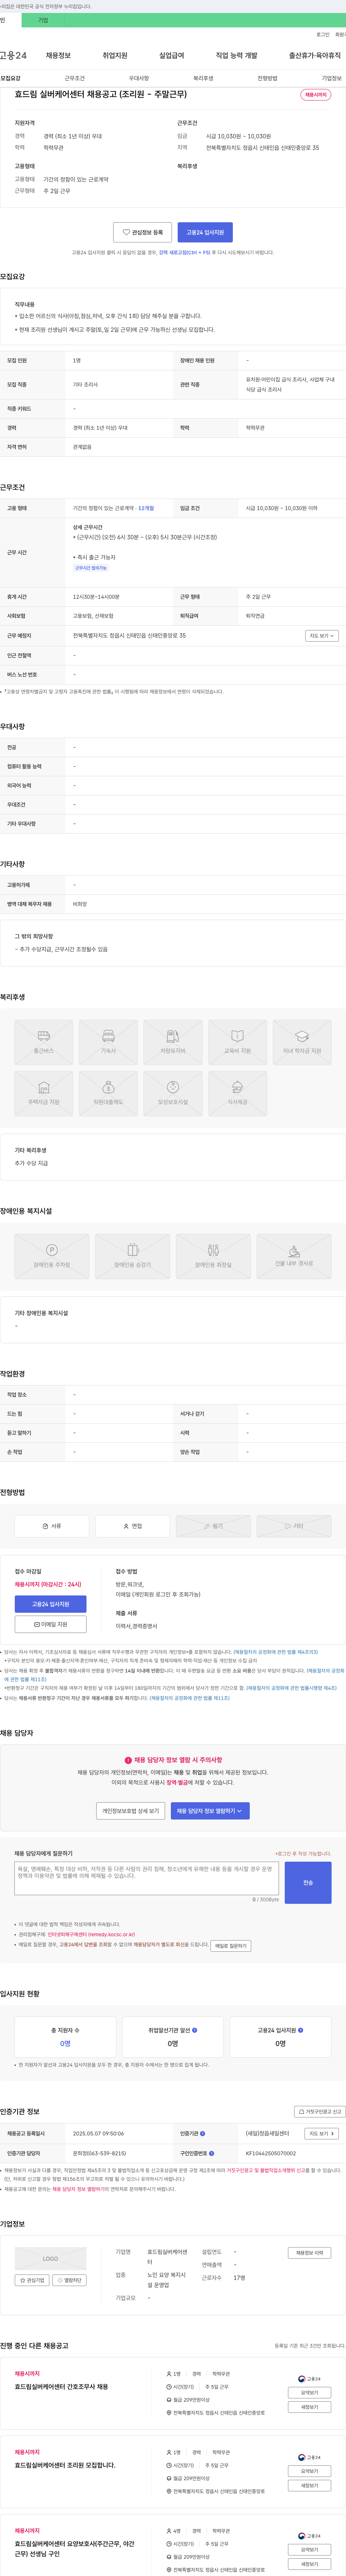346x2576 pixels.
Task: Jump to the 우대사항 section tab
Action: [x=139, y=78]
